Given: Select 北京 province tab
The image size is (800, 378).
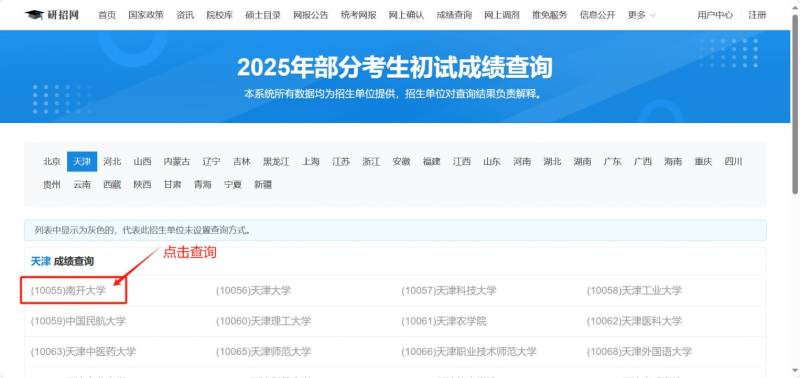Looking at the screenshot, I should pyautogui.click(x=52, y=162).
